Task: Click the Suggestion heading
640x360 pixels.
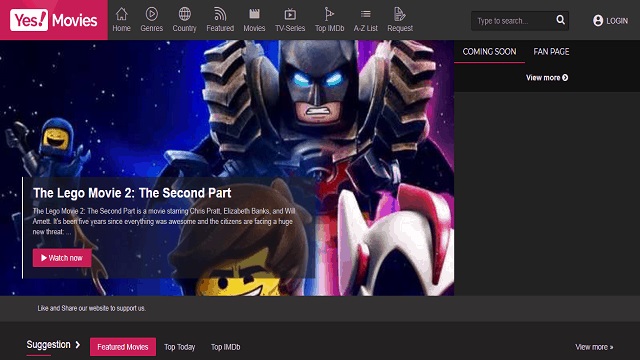Action: [x=48, y=345]
